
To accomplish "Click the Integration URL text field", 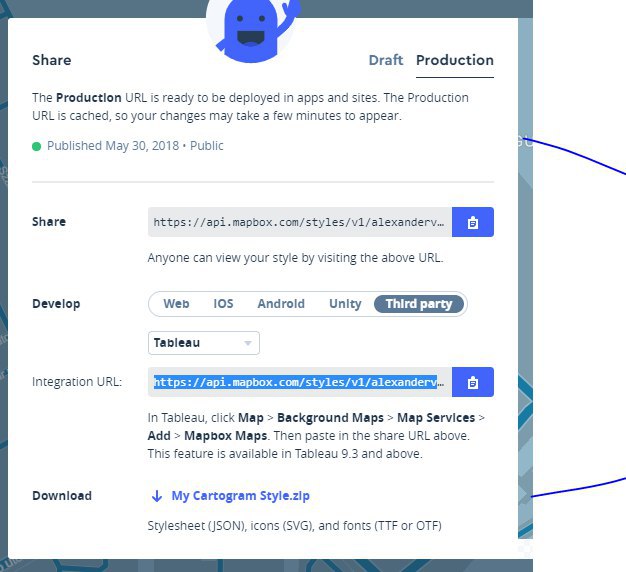I will (x=300, y=382).
